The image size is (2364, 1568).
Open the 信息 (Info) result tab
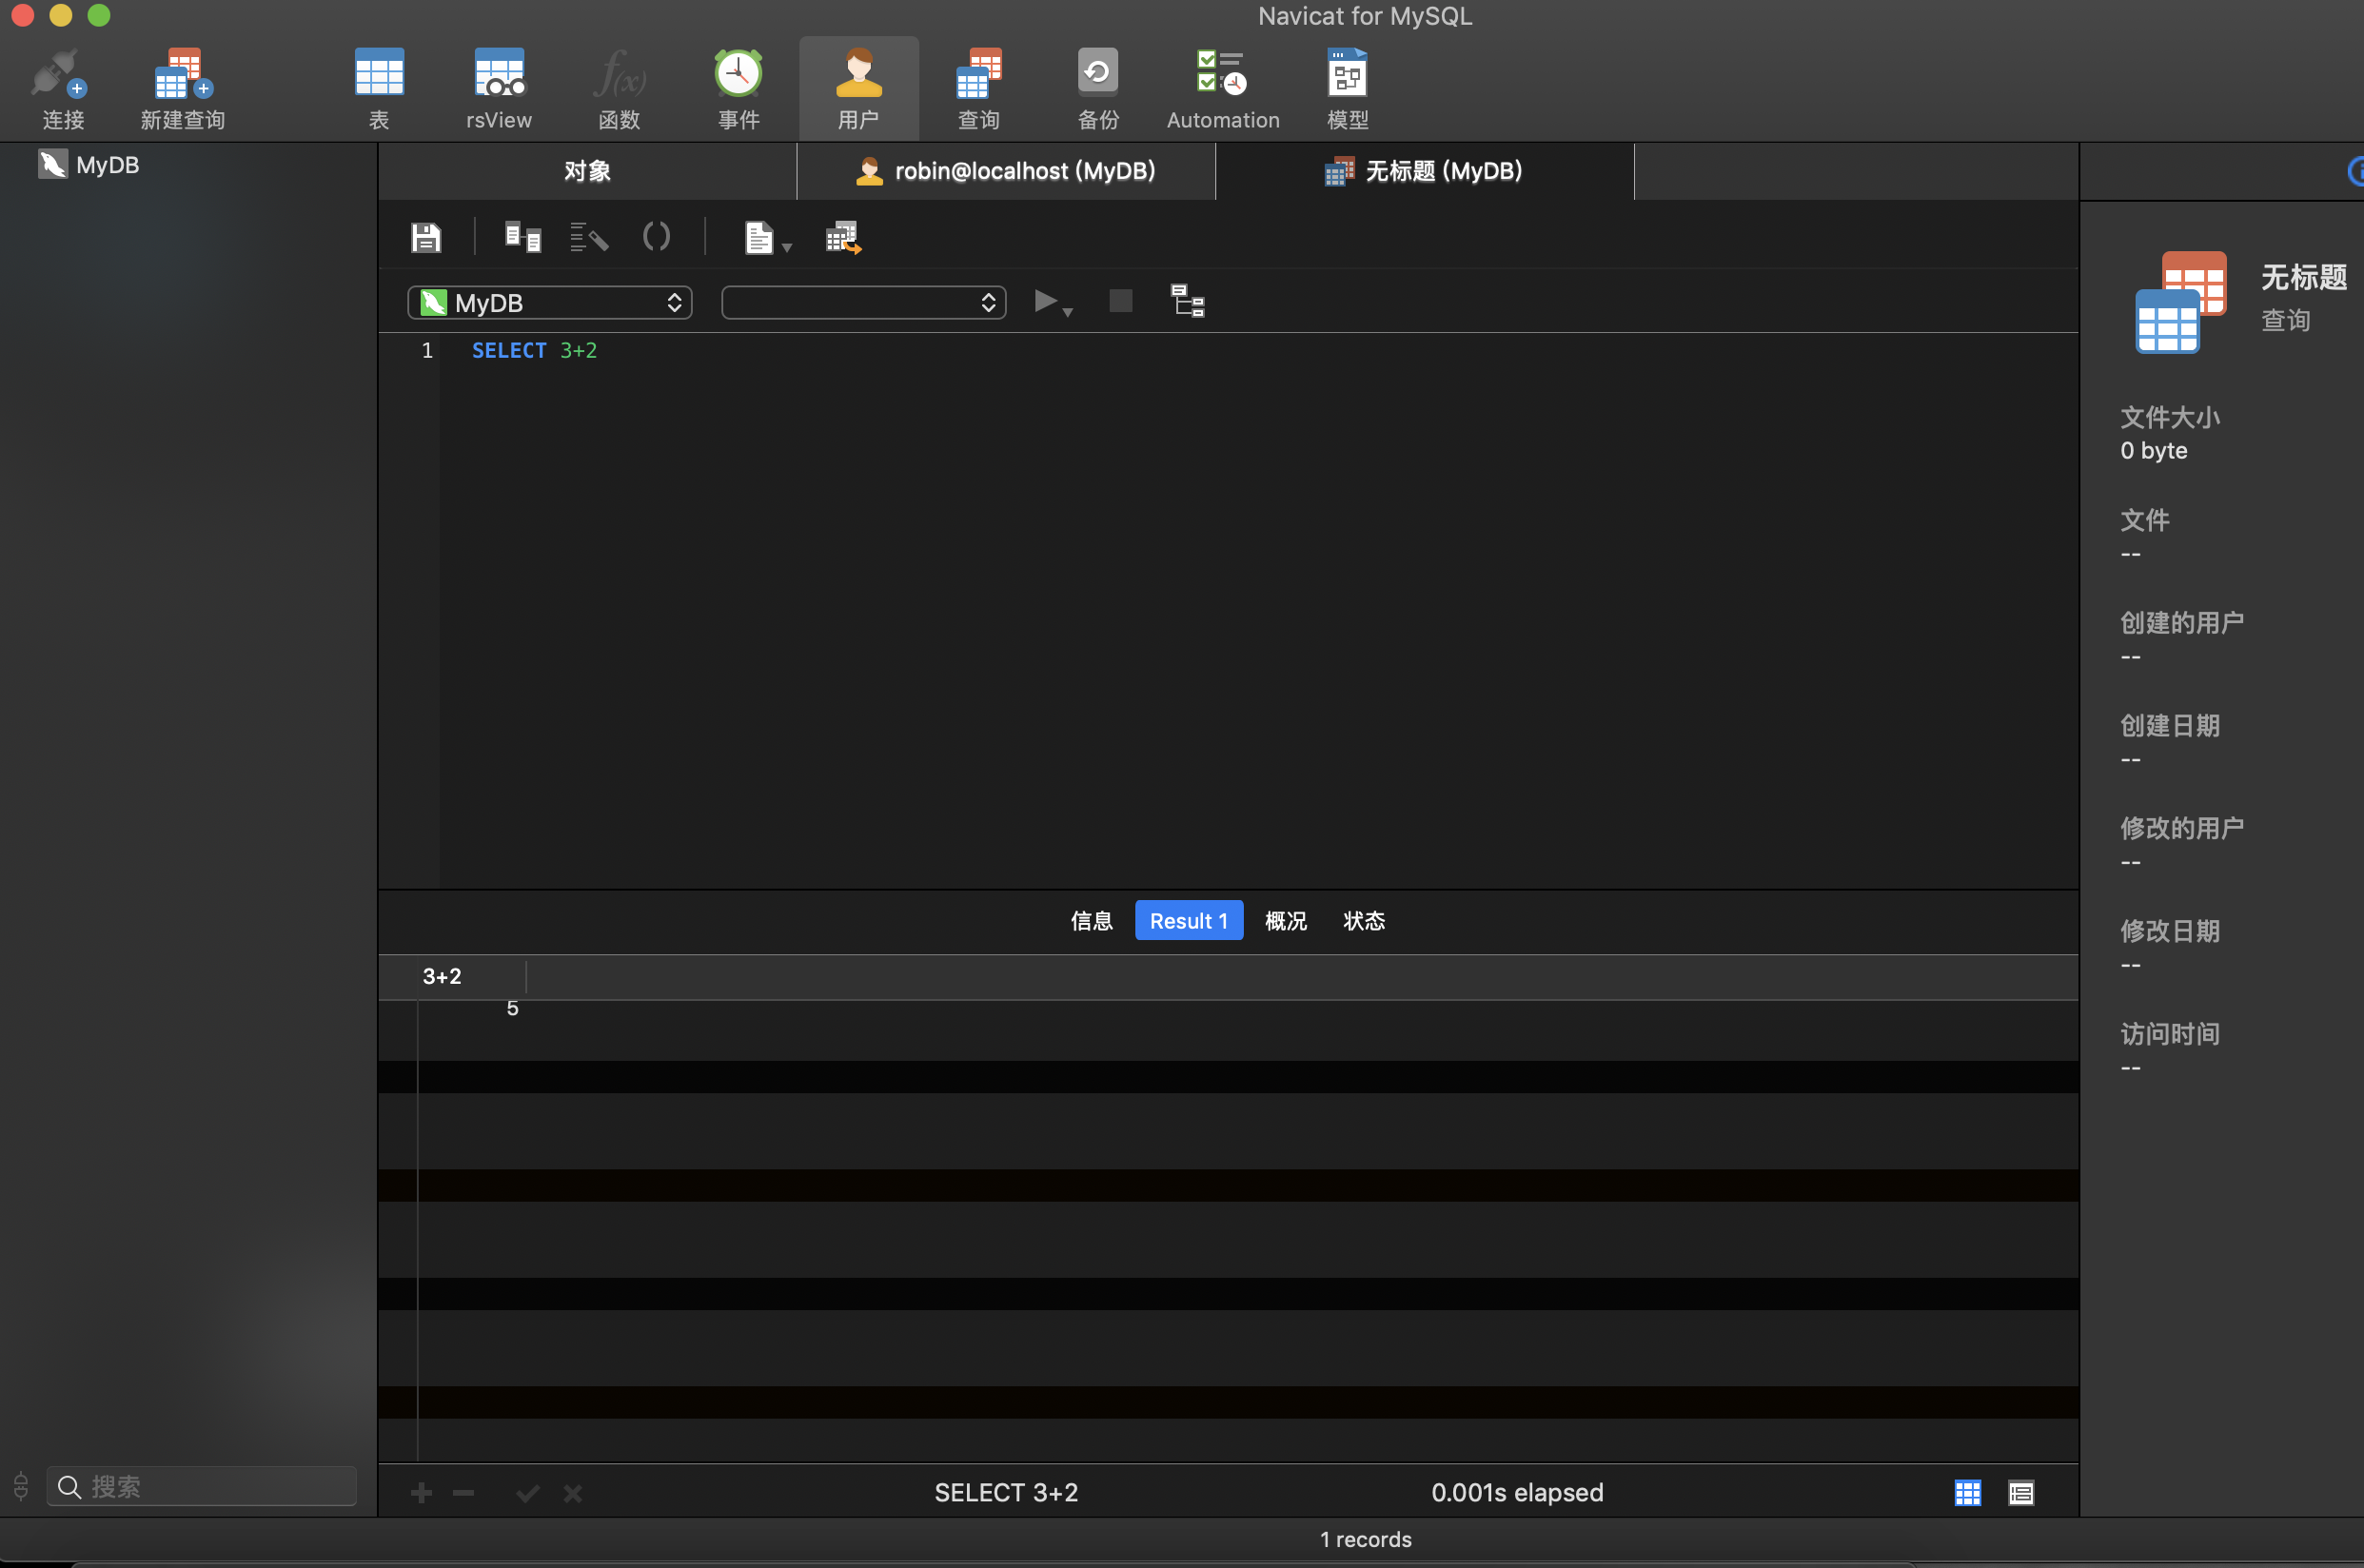(x=1091, y=920)
